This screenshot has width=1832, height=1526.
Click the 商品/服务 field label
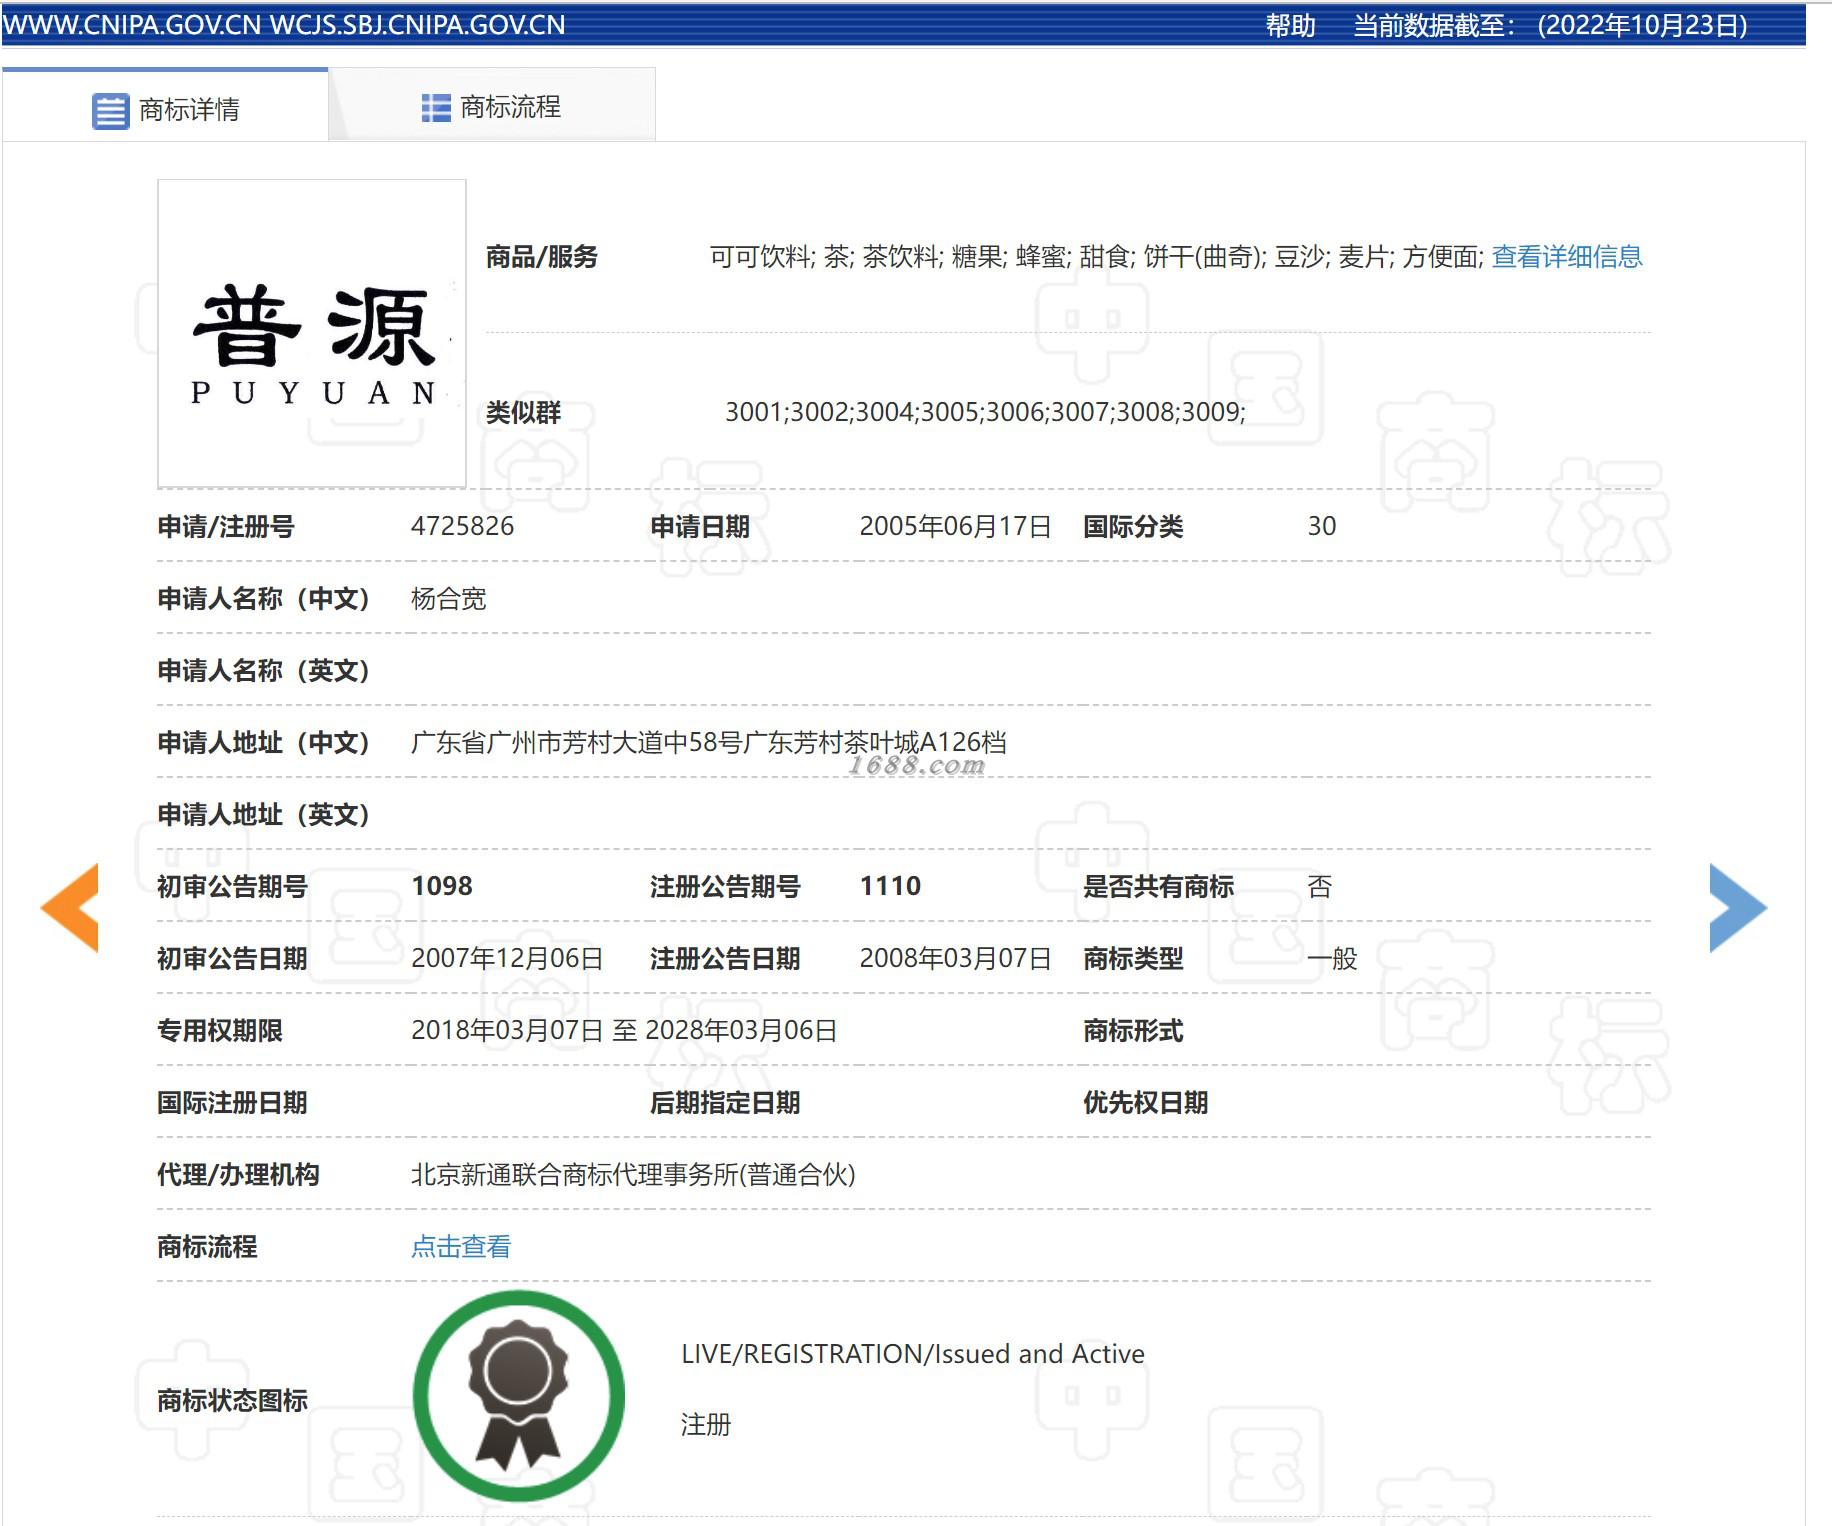coord(541,257)
